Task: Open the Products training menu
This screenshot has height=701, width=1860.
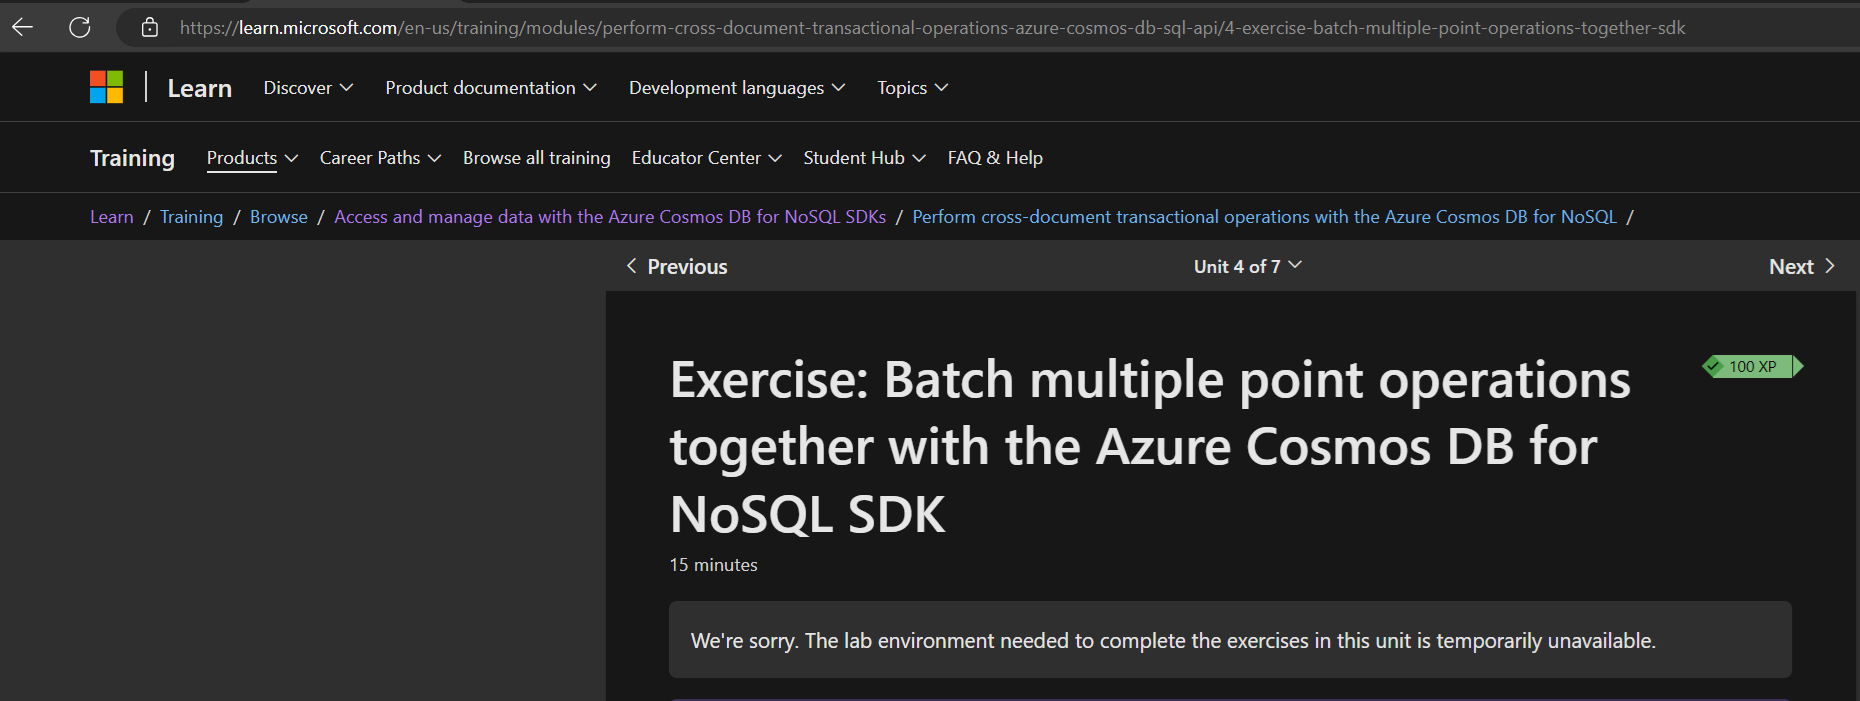Action: (x=252, y=158)
